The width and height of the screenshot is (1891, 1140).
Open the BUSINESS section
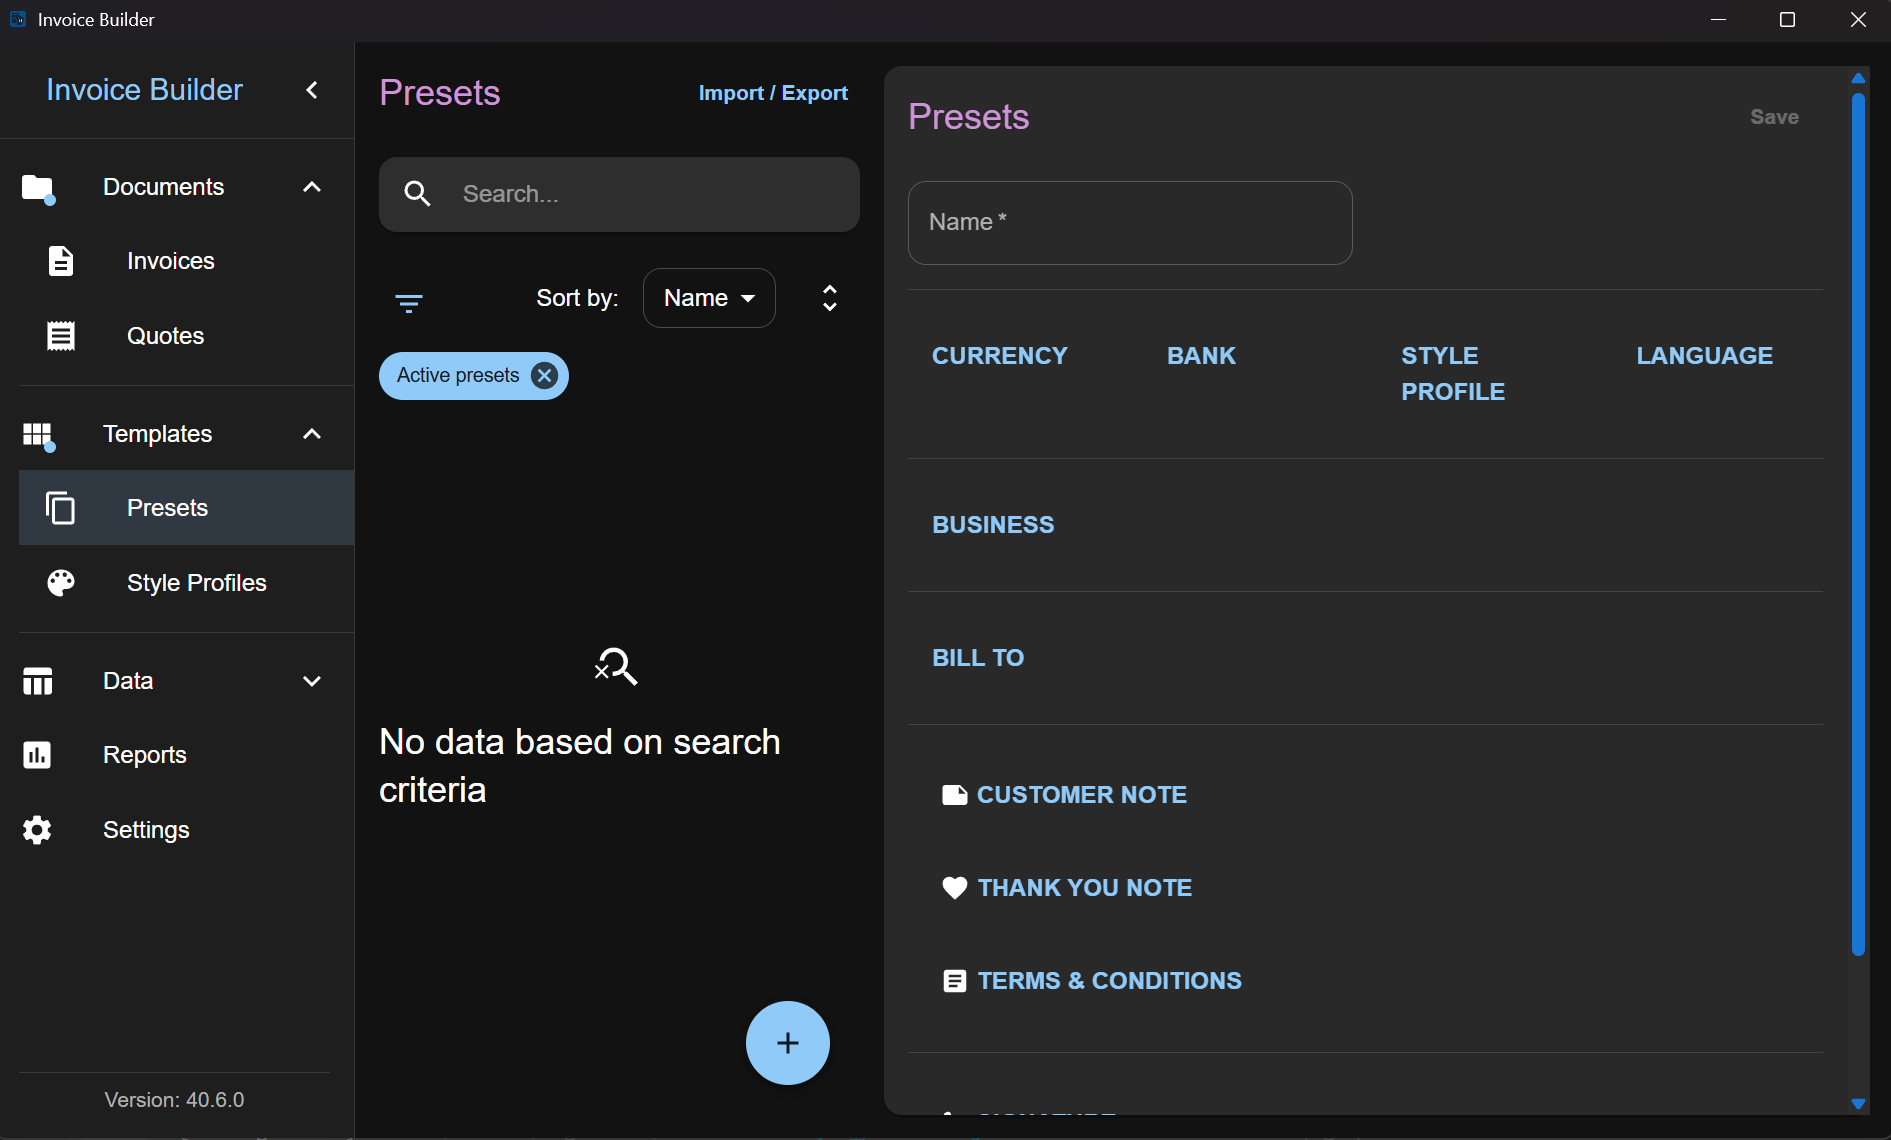[x=993, y=525]
